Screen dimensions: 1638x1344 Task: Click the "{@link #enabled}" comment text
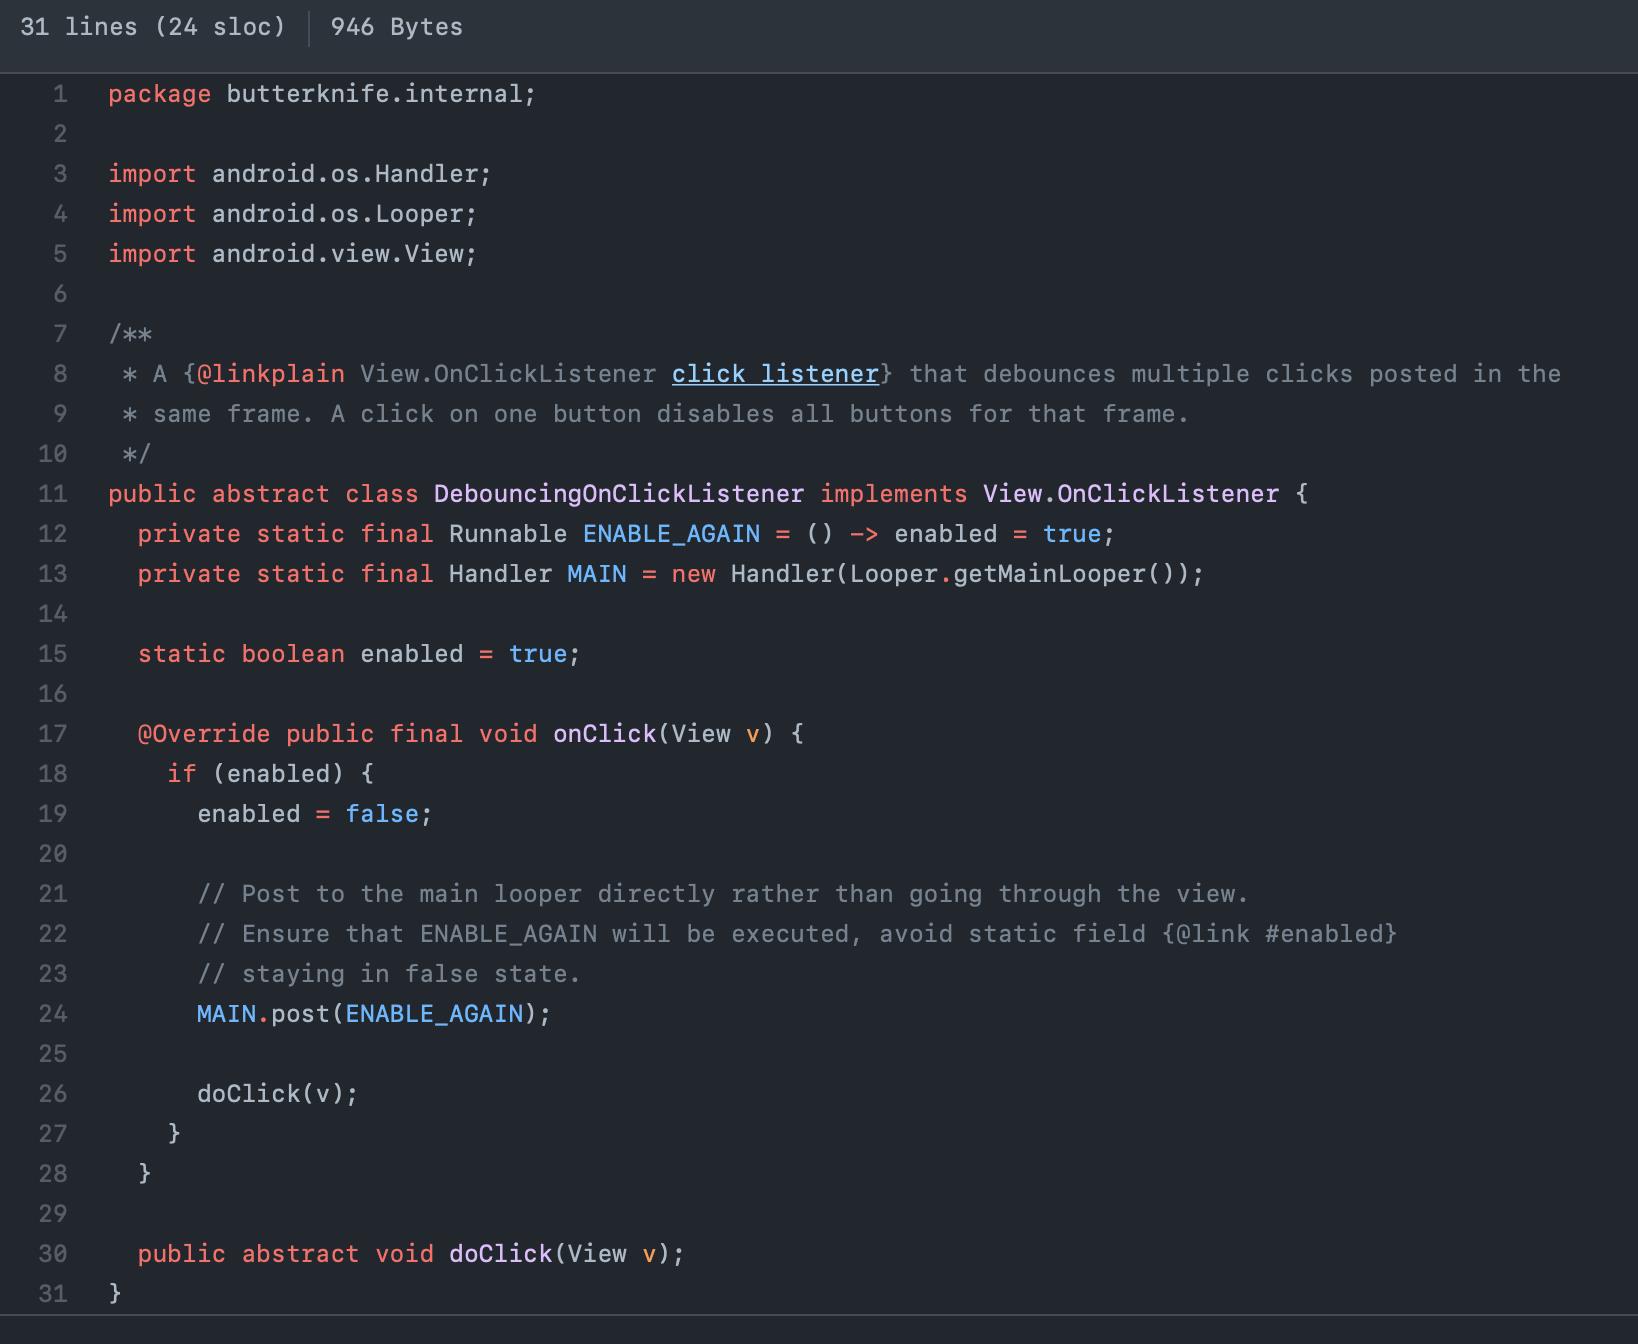(1279, 934)
